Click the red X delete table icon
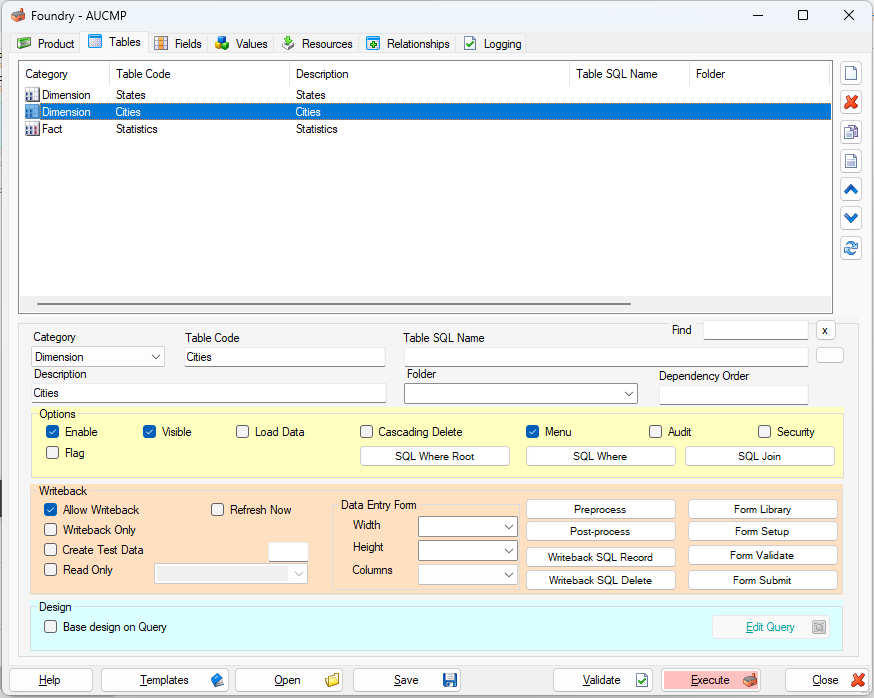The image size is (874, 698). click(x=851, y=102)
